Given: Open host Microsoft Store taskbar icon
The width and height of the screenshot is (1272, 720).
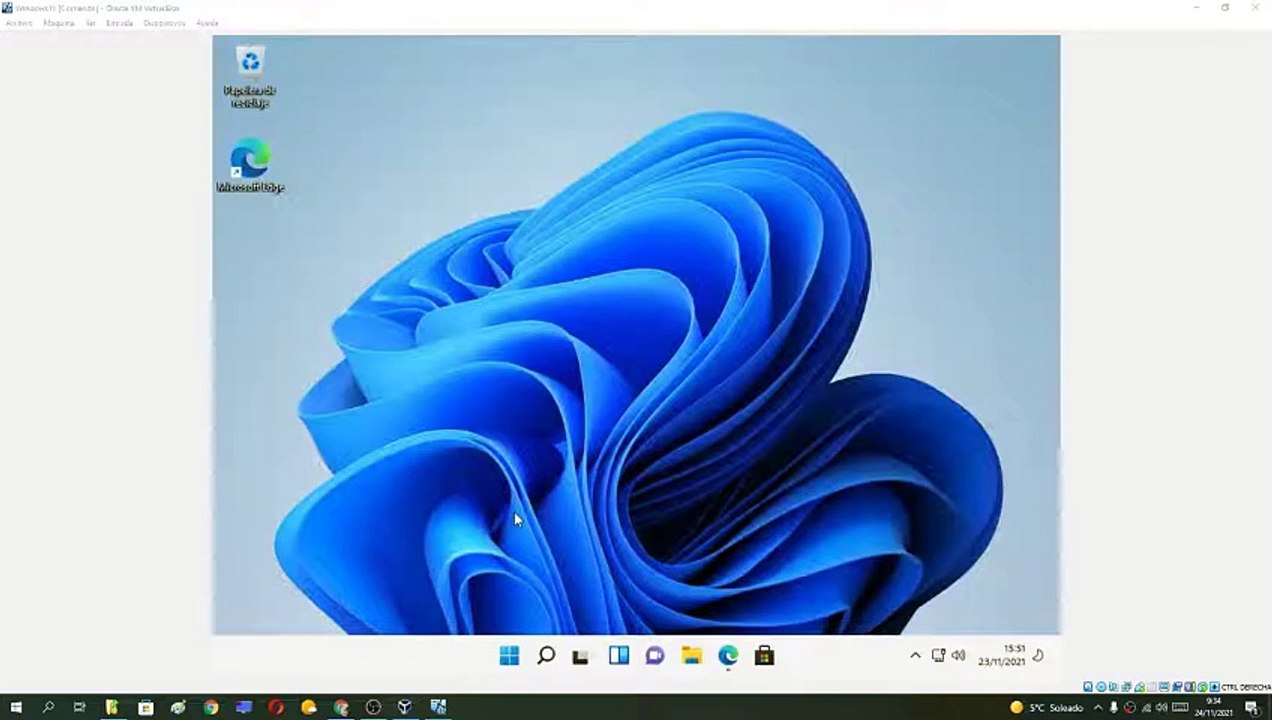Looking at the screenshot, I should pos(146,707).
